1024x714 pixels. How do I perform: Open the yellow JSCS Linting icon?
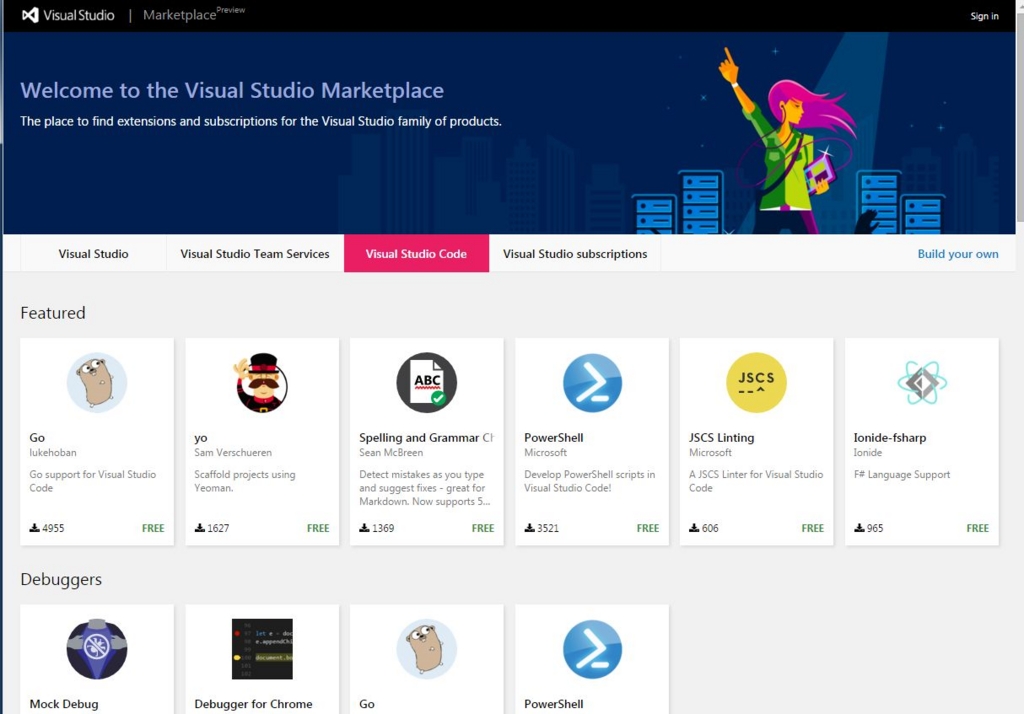756,383
